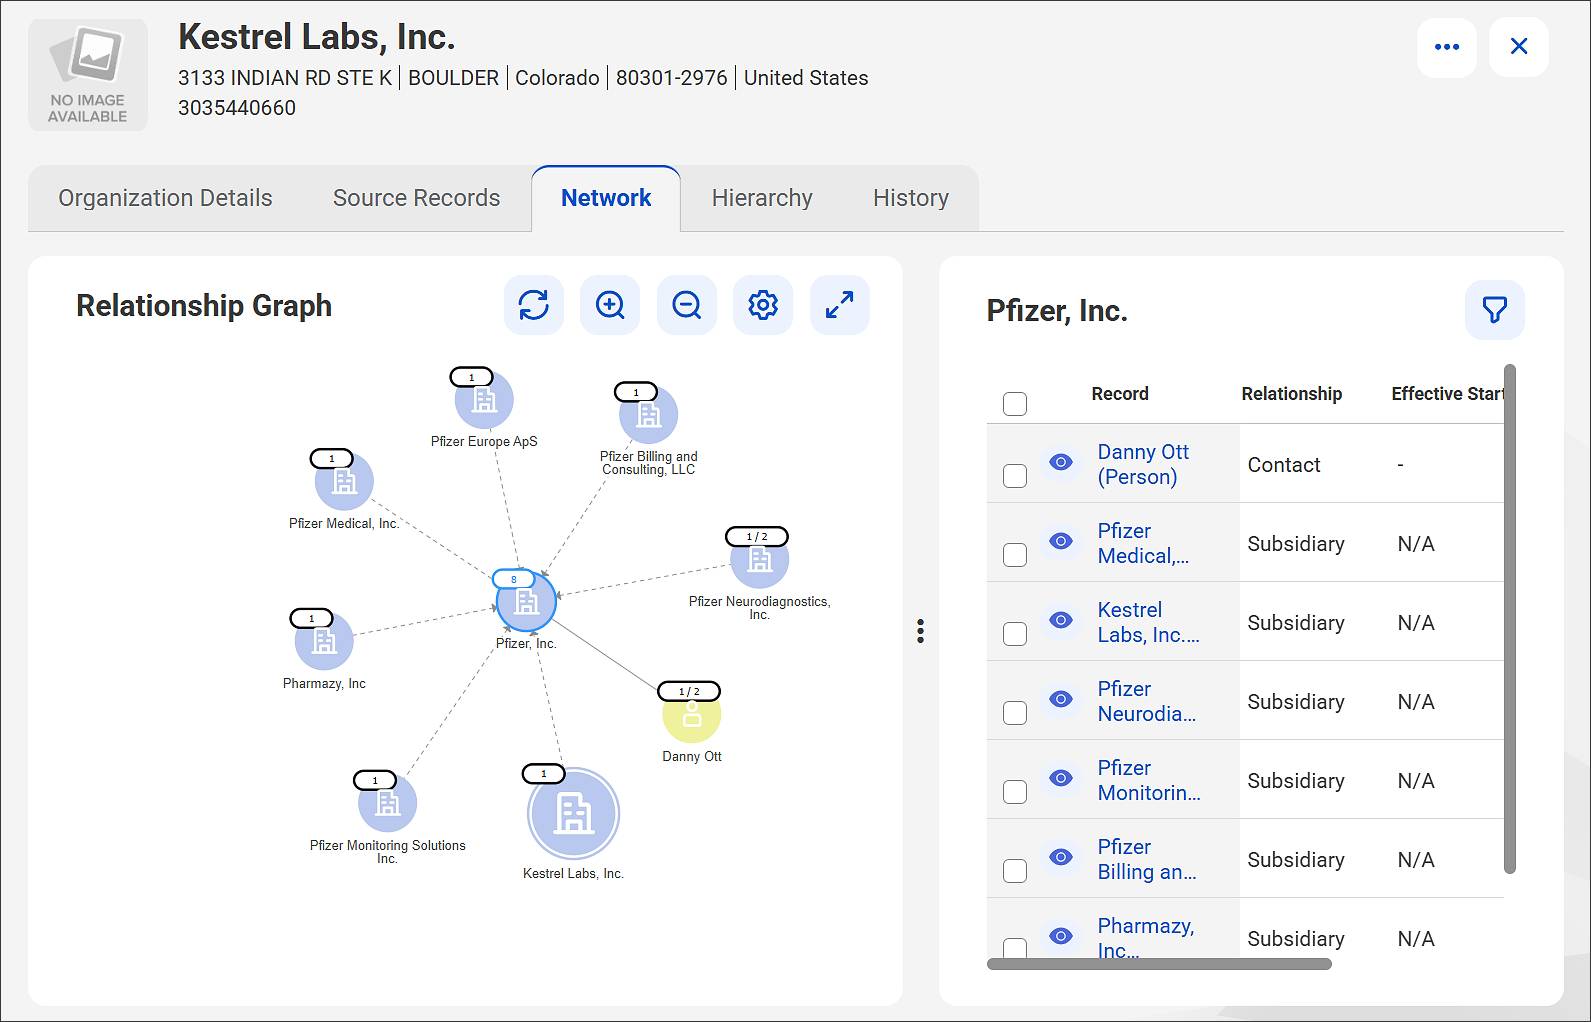Viewport: 1591px width, 1022px height.
Task: View the Pfizer Monitorin... record eye icon
Action: pyautogui.click(x=1061, y=778)
